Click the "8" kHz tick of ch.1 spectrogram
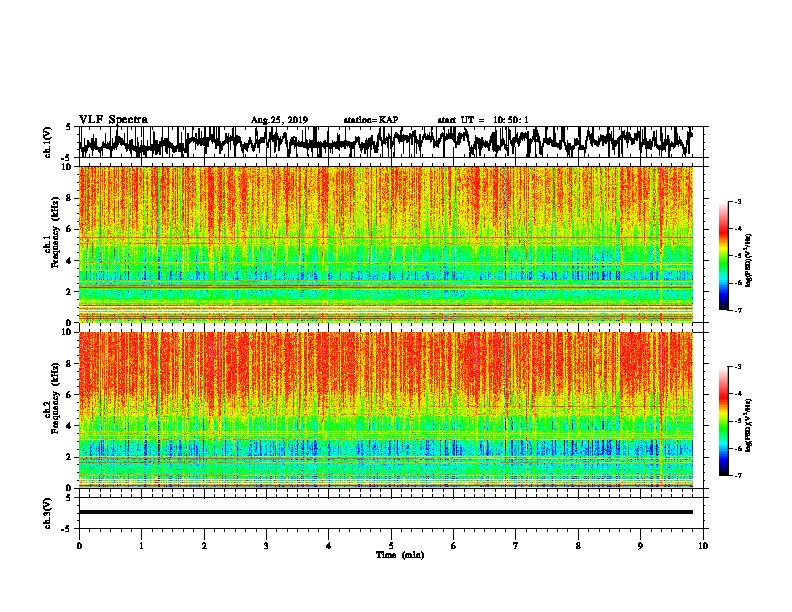 click(70, 198)
